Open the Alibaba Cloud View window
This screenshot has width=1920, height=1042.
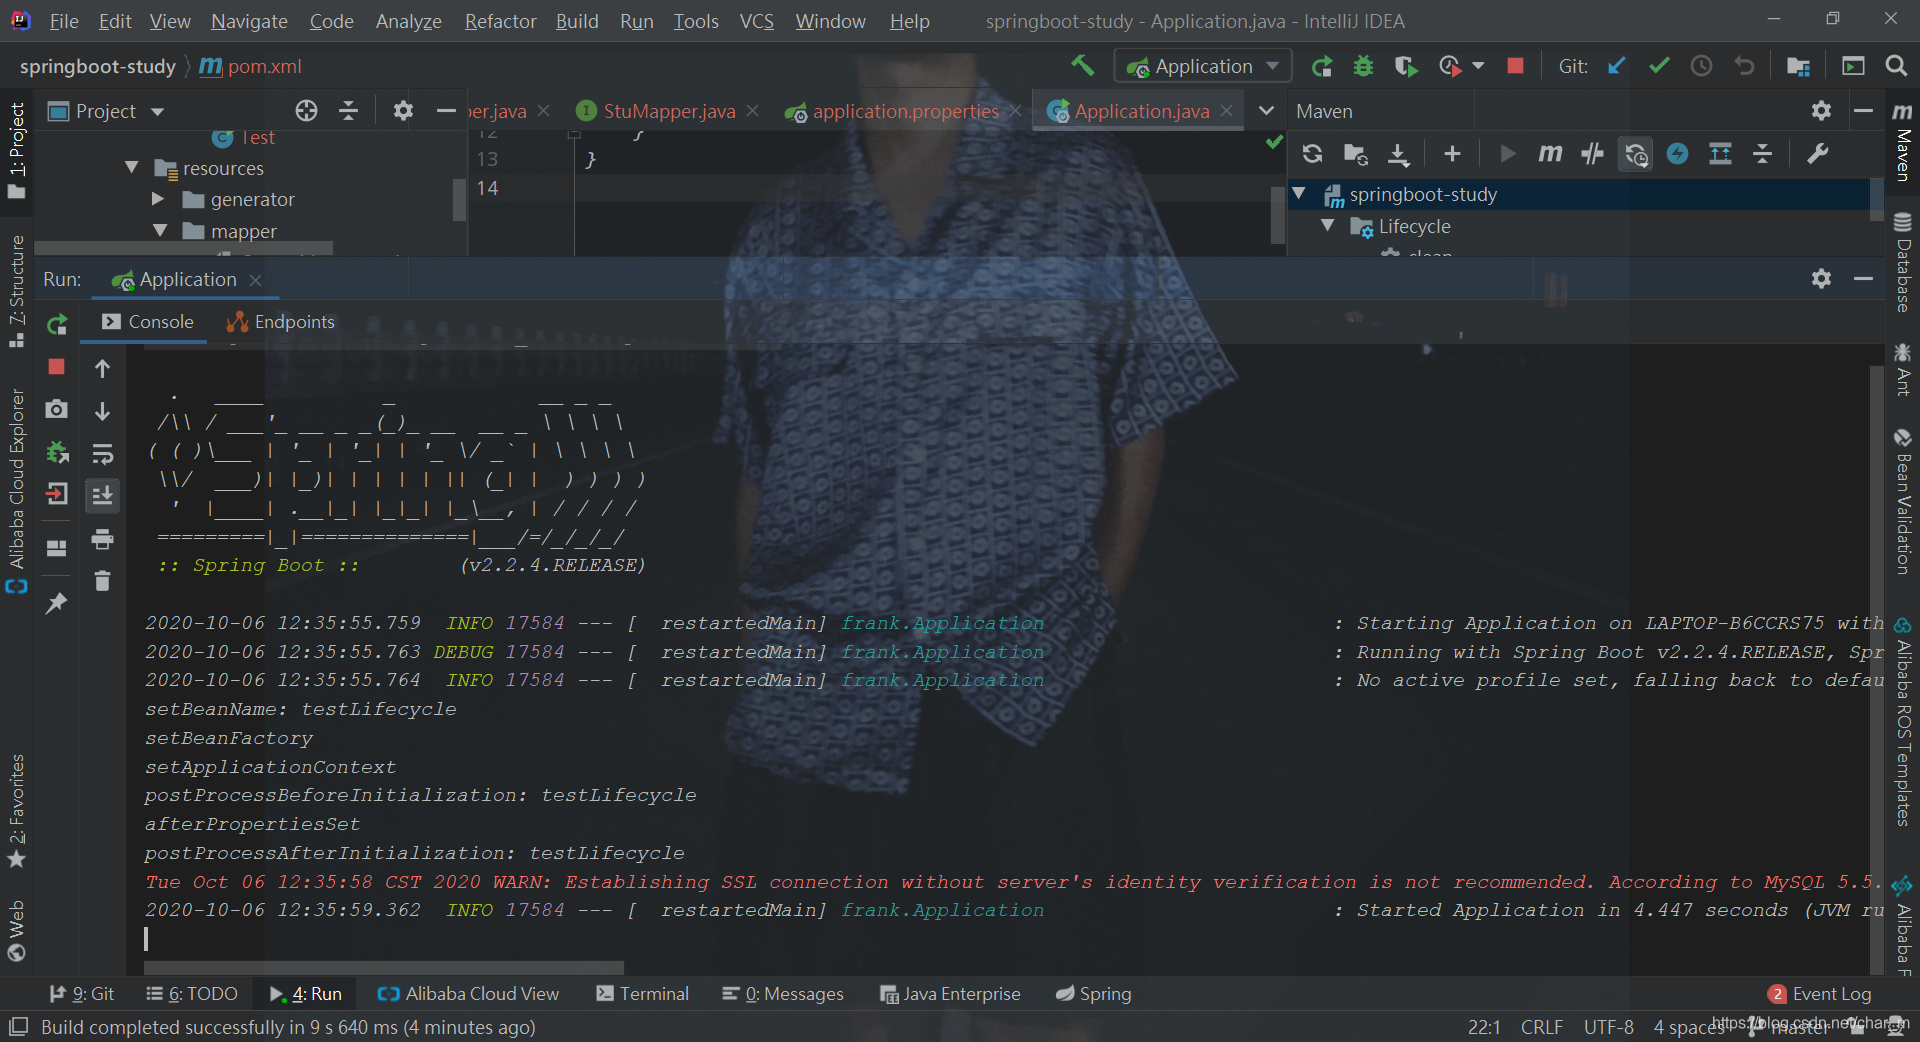pyautogui.click(x=468, y=994)
